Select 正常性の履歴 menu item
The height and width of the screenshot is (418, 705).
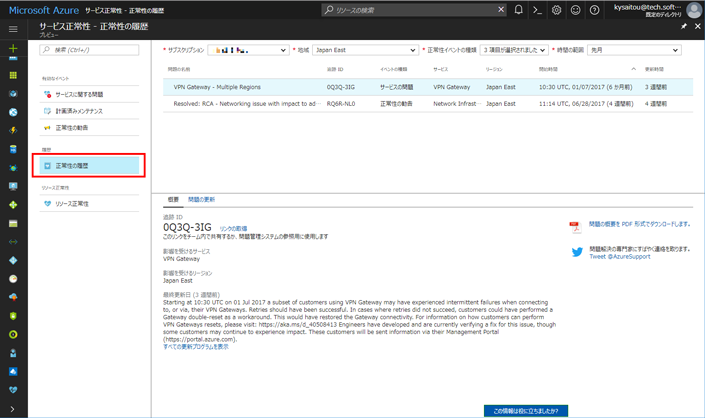[89, 165]
